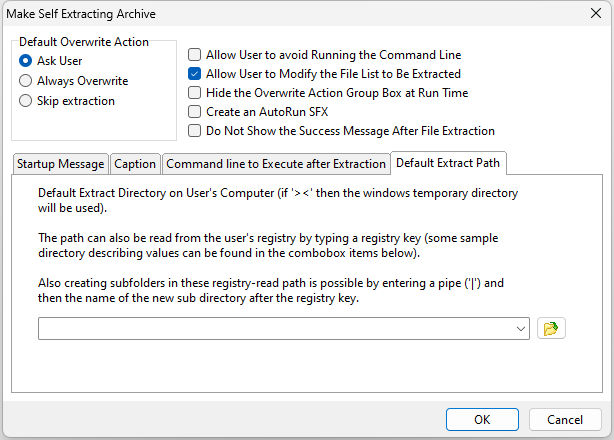Tick Hide the Overwrite Action Group Box checkbox
614x440 pixels.
point(195,93)
